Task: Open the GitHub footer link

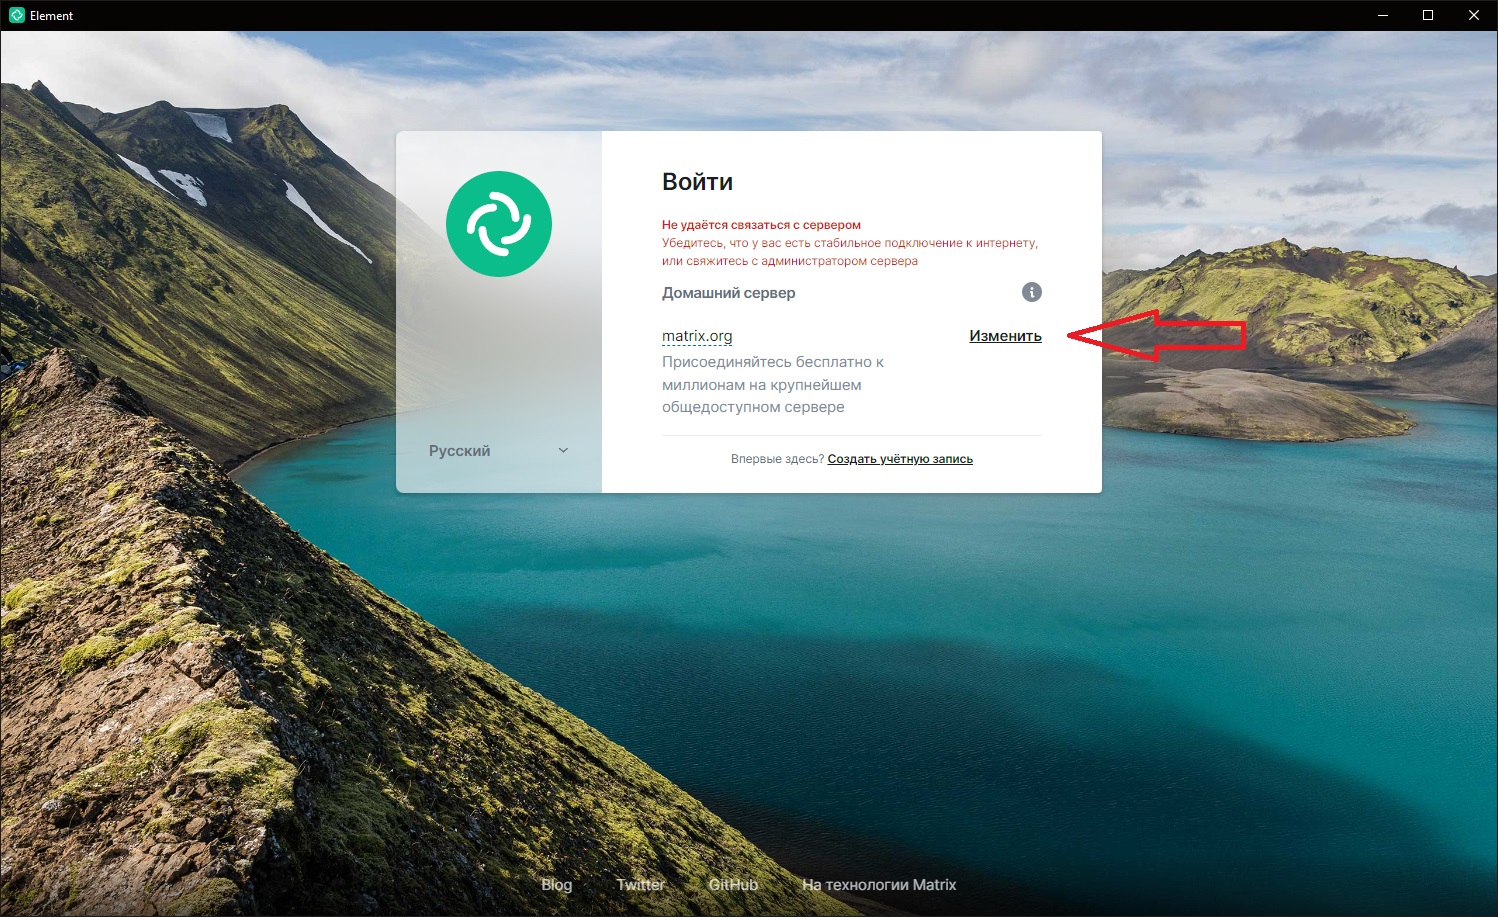Action: pos(733,885)
